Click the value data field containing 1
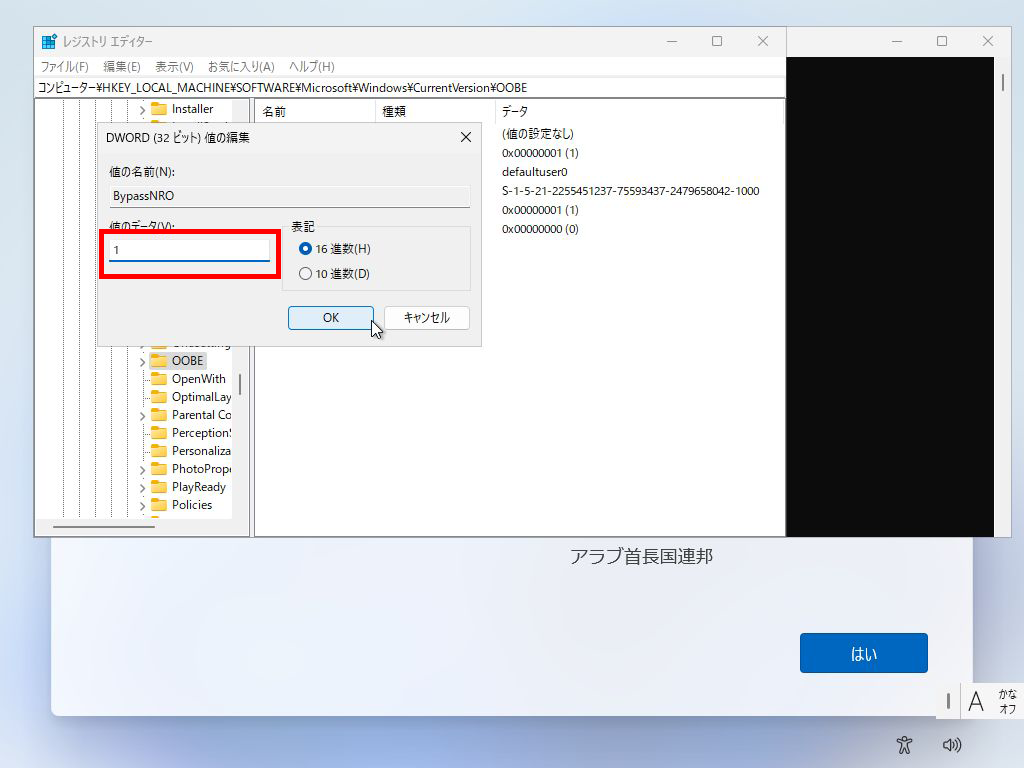Viewport: 1024px width, 768px height. click(x=189, y=250)
